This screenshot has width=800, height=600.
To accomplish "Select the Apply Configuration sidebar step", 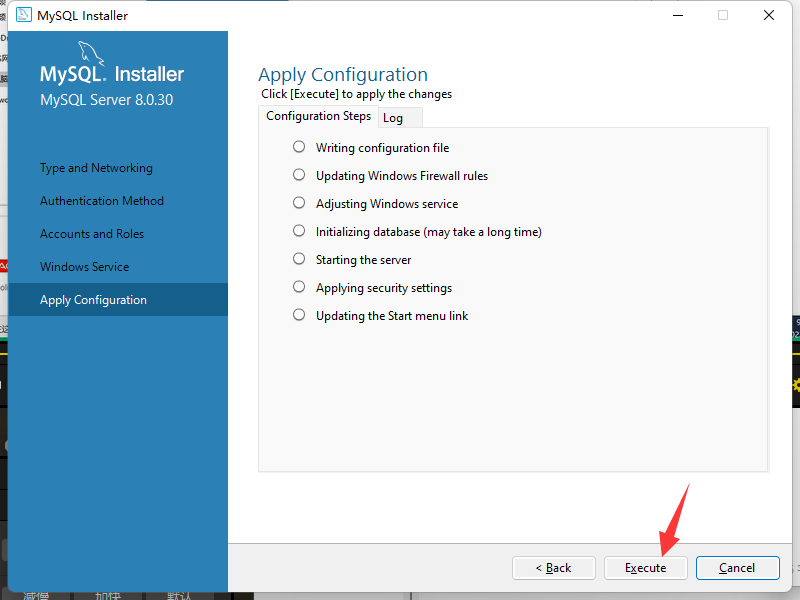I will point(118,299).
